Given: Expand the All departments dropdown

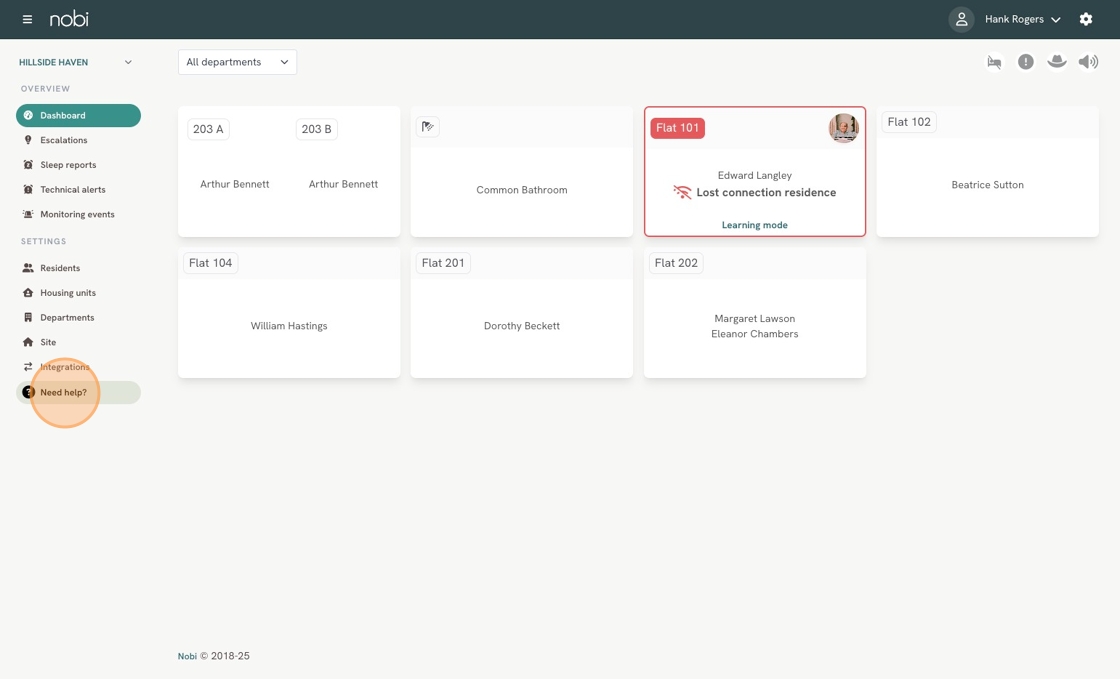Looking at the screenshot, I should (x=237, y=62).
